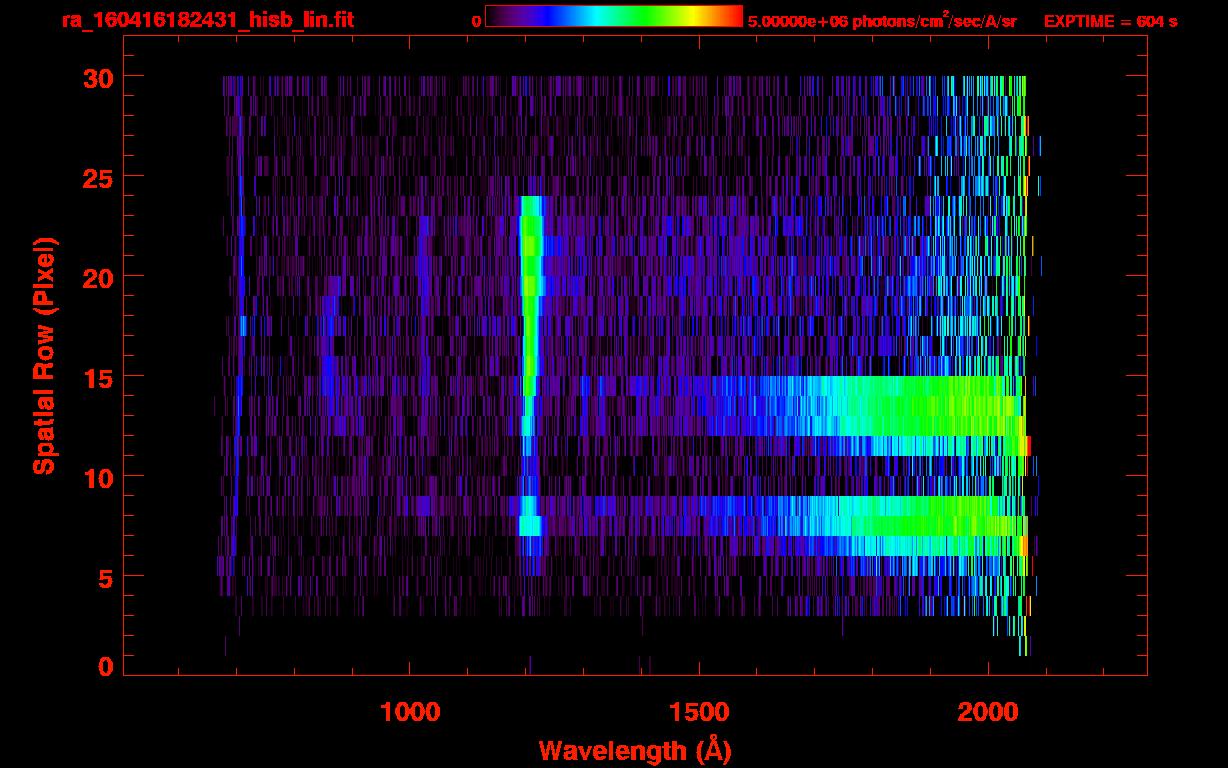Click the 2000 wavelength tick label

coord(988,712)
